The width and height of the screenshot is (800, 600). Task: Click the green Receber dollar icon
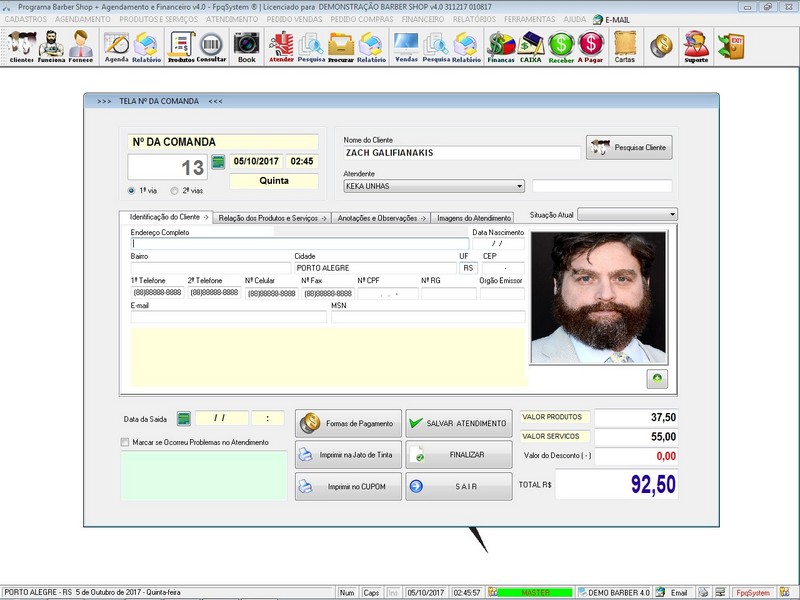561,46
